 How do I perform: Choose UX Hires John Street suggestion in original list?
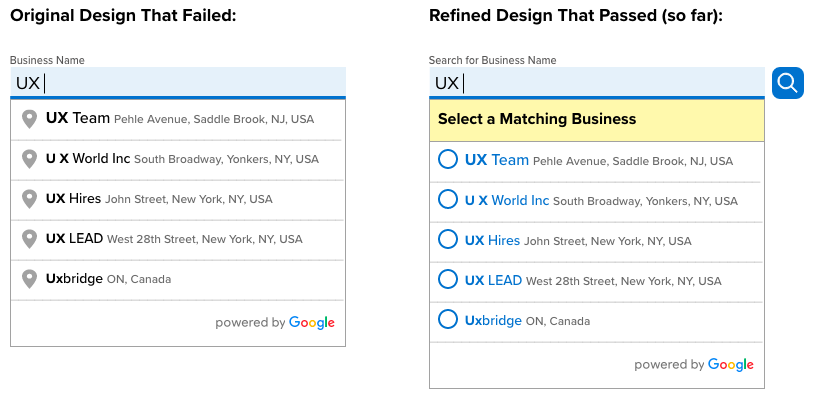coord(178,199)
